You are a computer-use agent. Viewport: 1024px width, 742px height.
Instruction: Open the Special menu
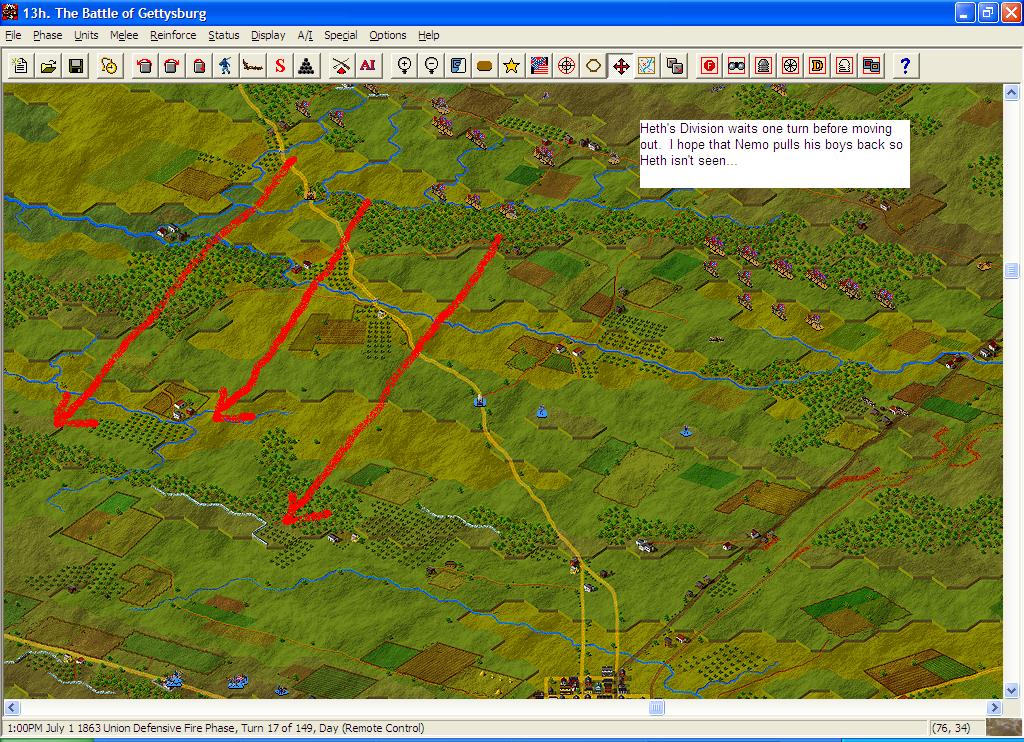341,35
